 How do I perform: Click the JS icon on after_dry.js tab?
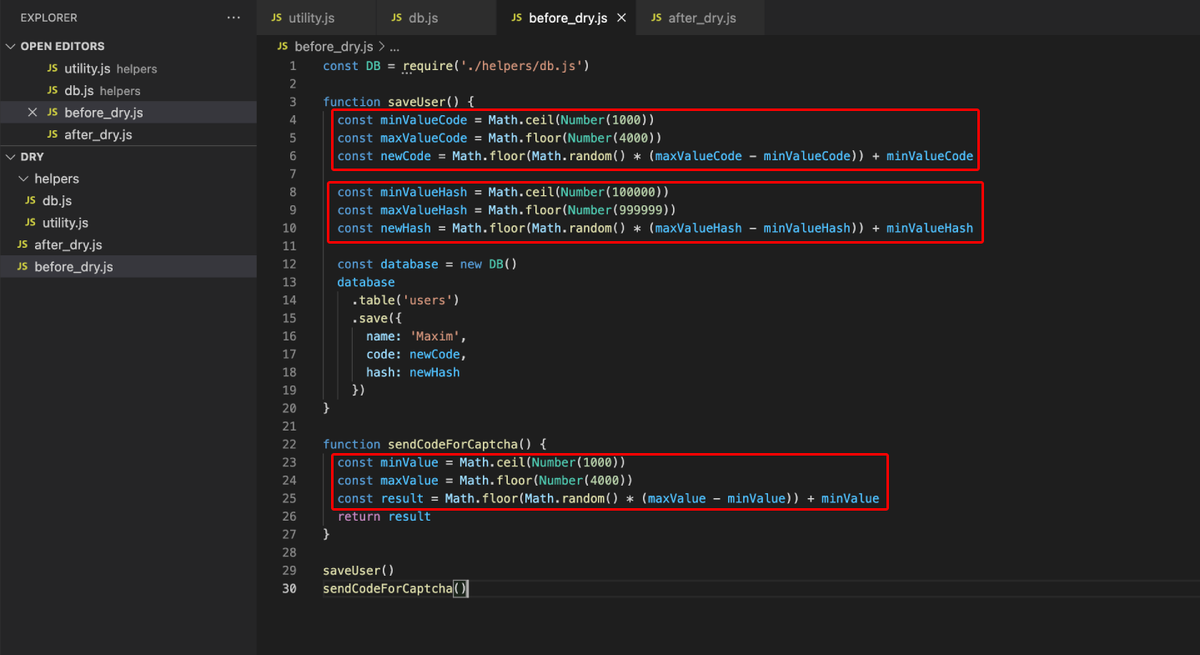tap(657, 18)
